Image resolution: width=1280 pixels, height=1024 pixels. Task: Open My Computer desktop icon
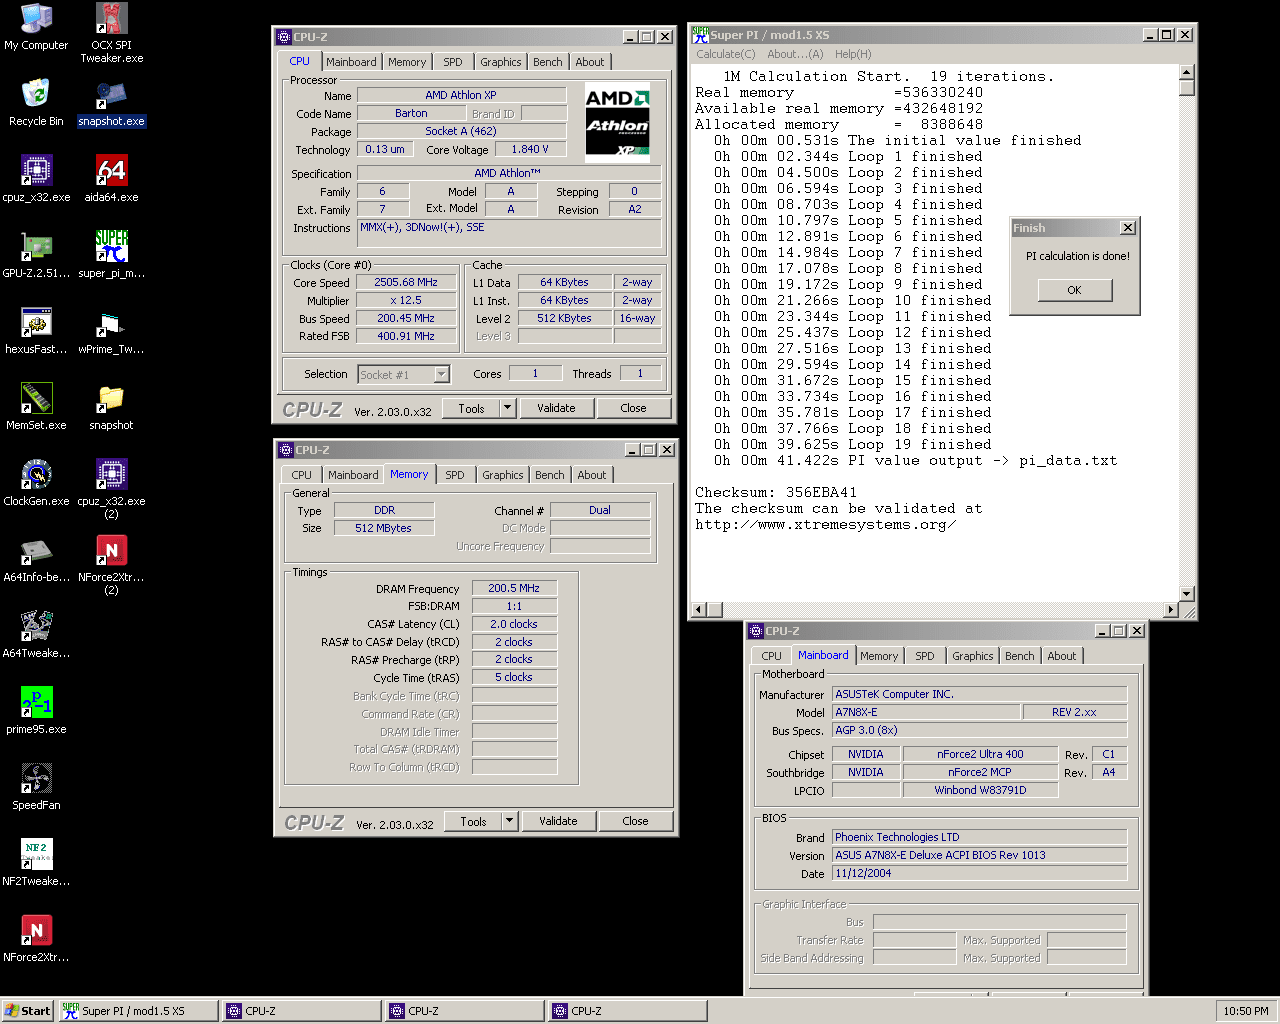click(36, 27)
